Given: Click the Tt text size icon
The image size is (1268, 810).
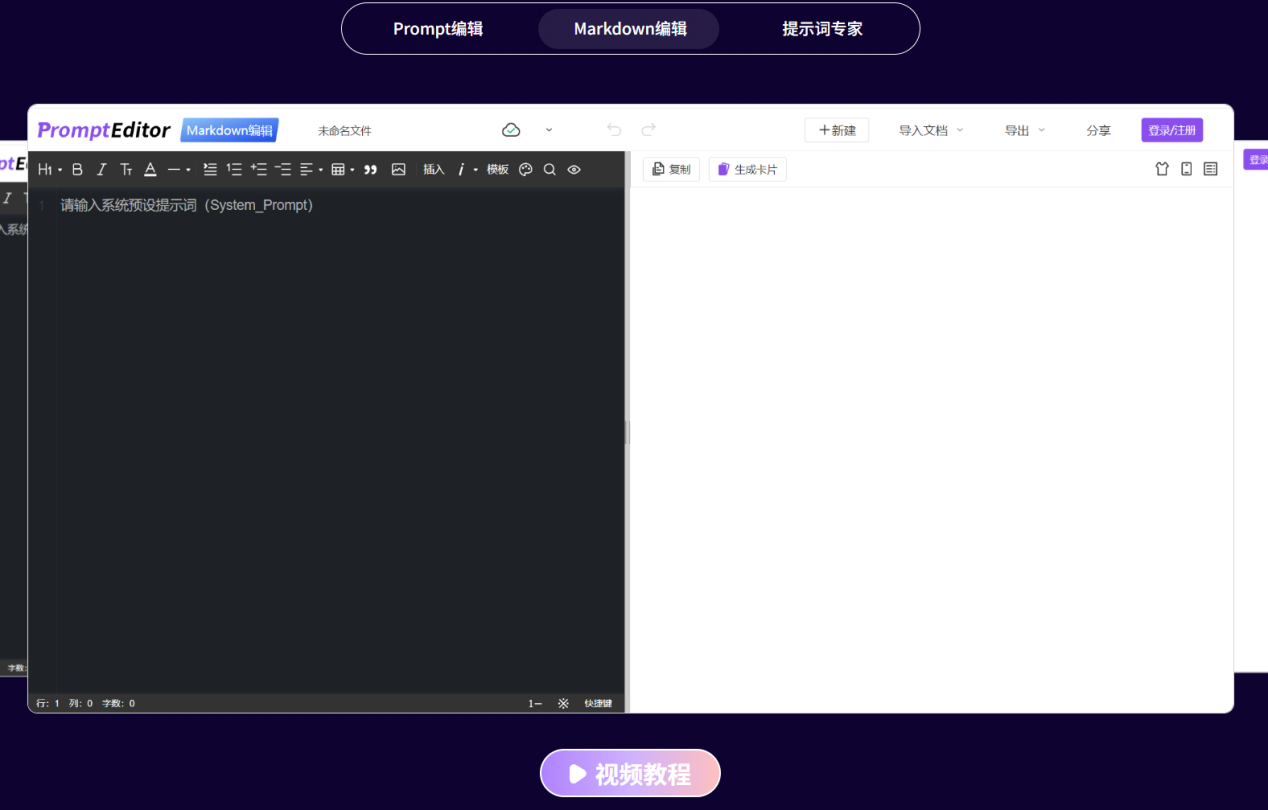Looking at the screenshot, I should (126, 170).
